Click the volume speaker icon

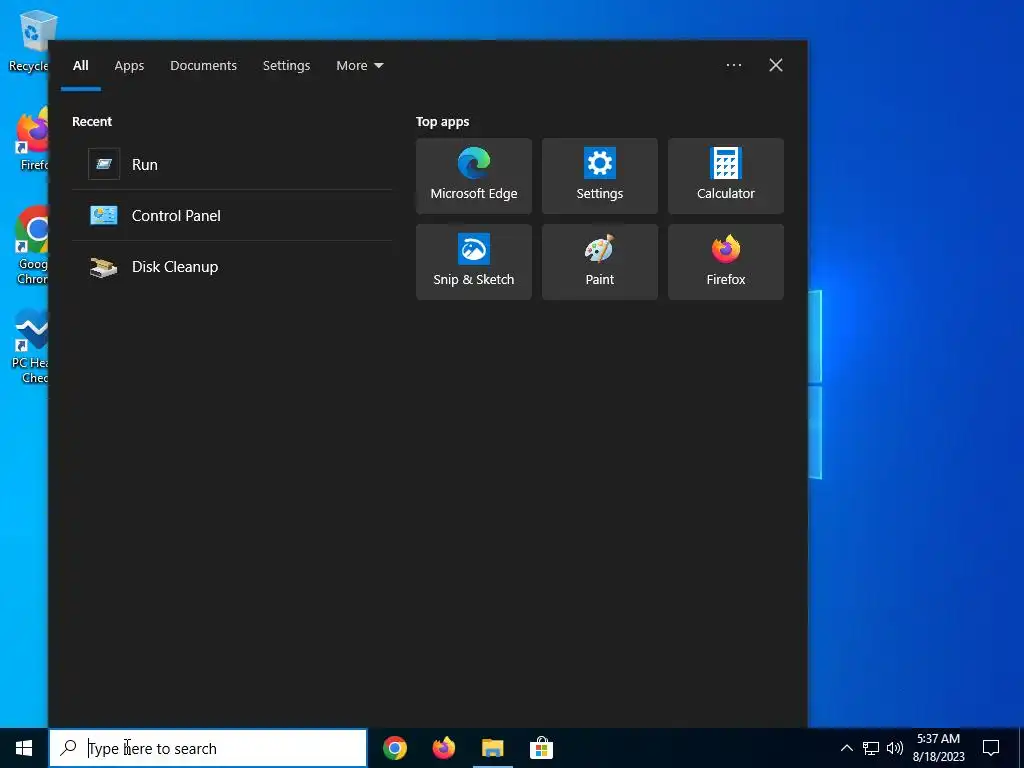point(895,748)
